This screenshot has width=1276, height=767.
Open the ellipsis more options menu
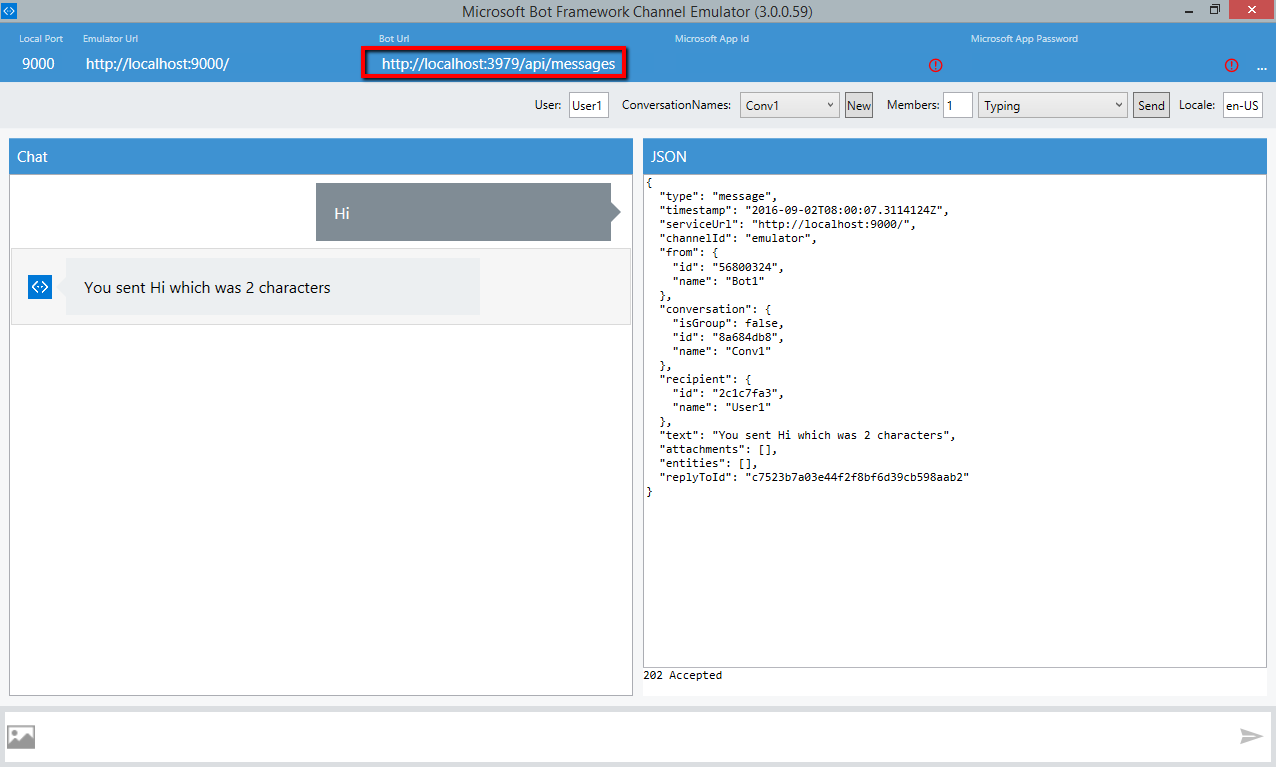click(1261, 66)
